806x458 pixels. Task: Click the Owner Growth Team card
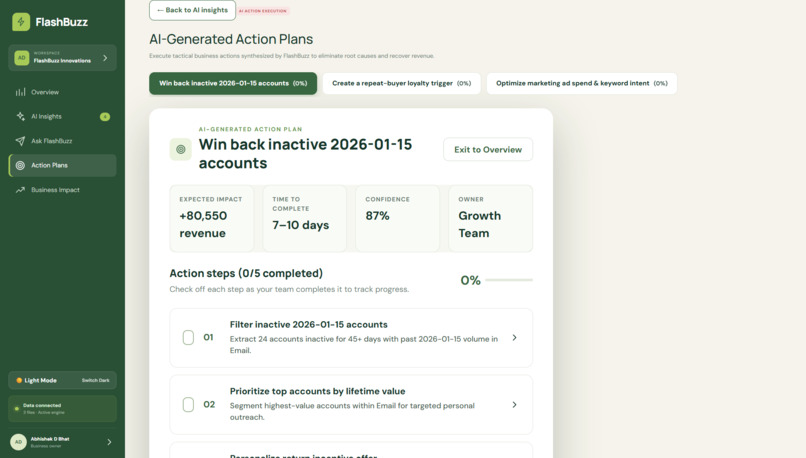tap(491, 218)
